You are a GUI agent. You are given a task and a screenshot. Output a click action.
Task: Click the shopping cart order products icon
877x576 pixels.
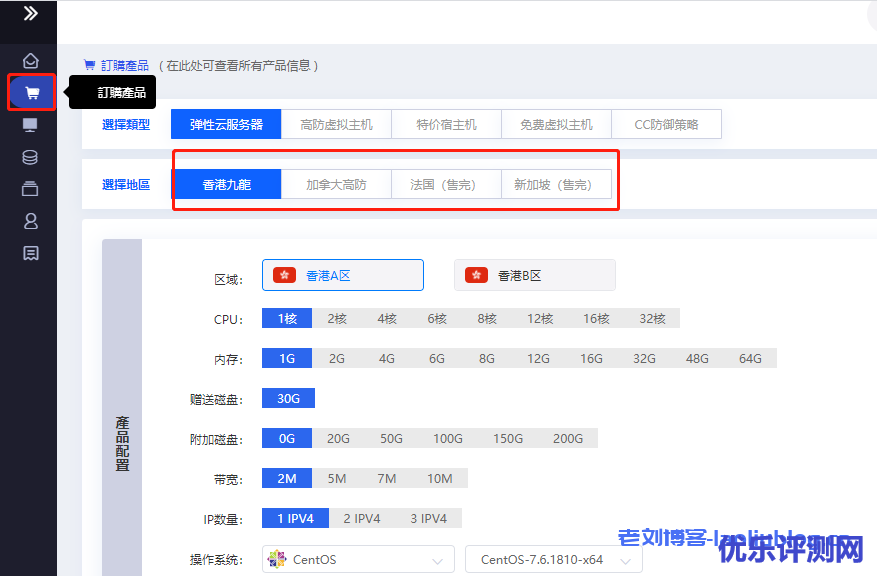(31, 93)
